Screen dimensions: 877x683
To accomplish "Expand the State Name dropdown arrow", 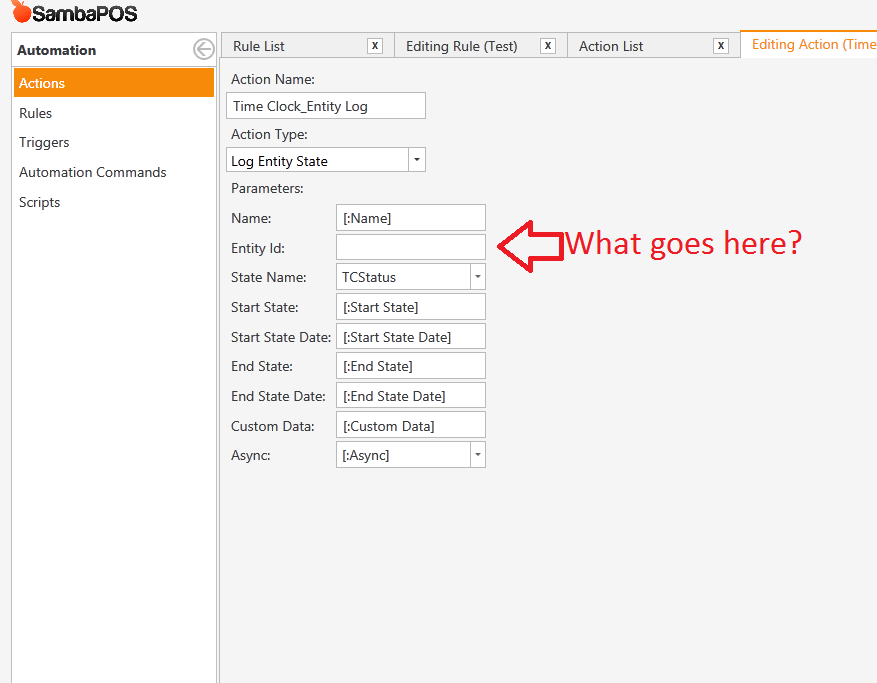I will 477,277.
